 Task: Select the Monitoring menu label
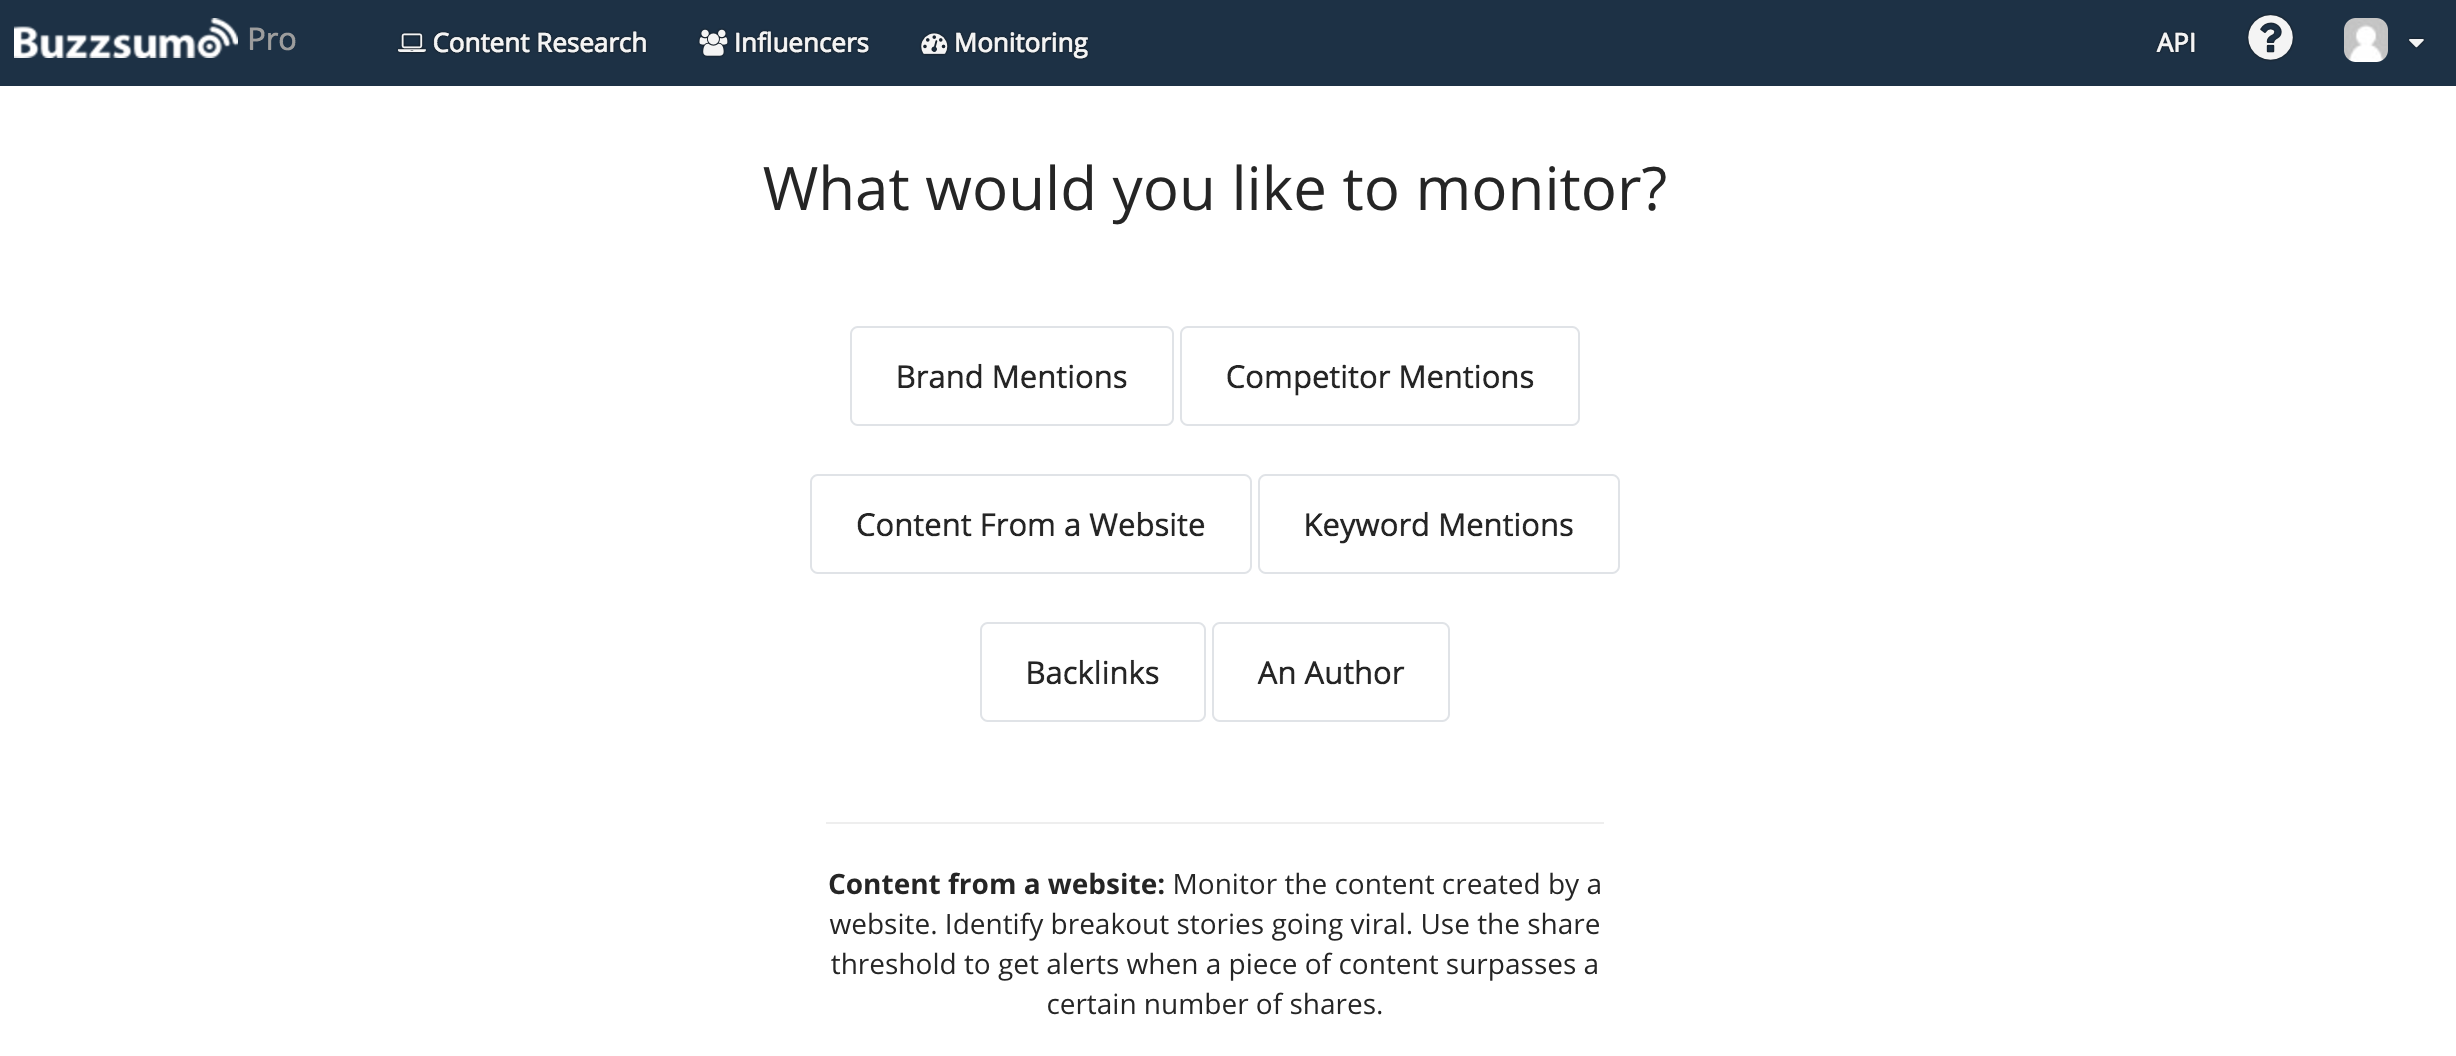pyautogui.click(x=1020, y=43)
